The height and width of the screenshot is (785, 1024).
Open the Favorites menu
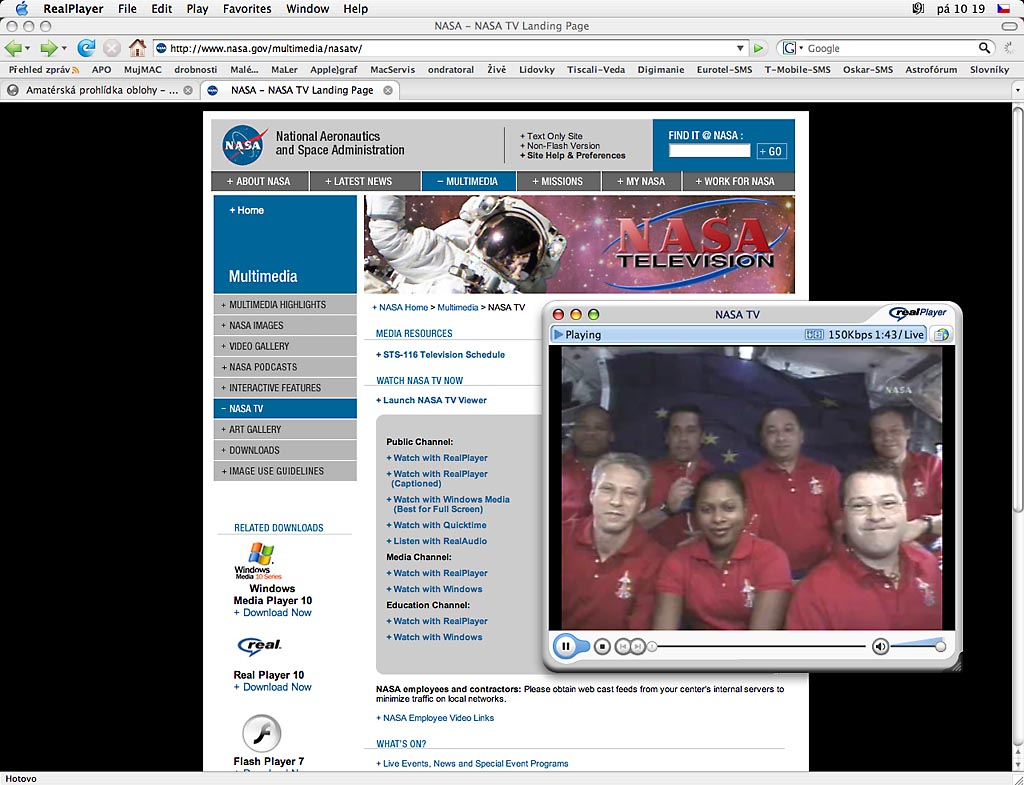[x=247, y=8]
